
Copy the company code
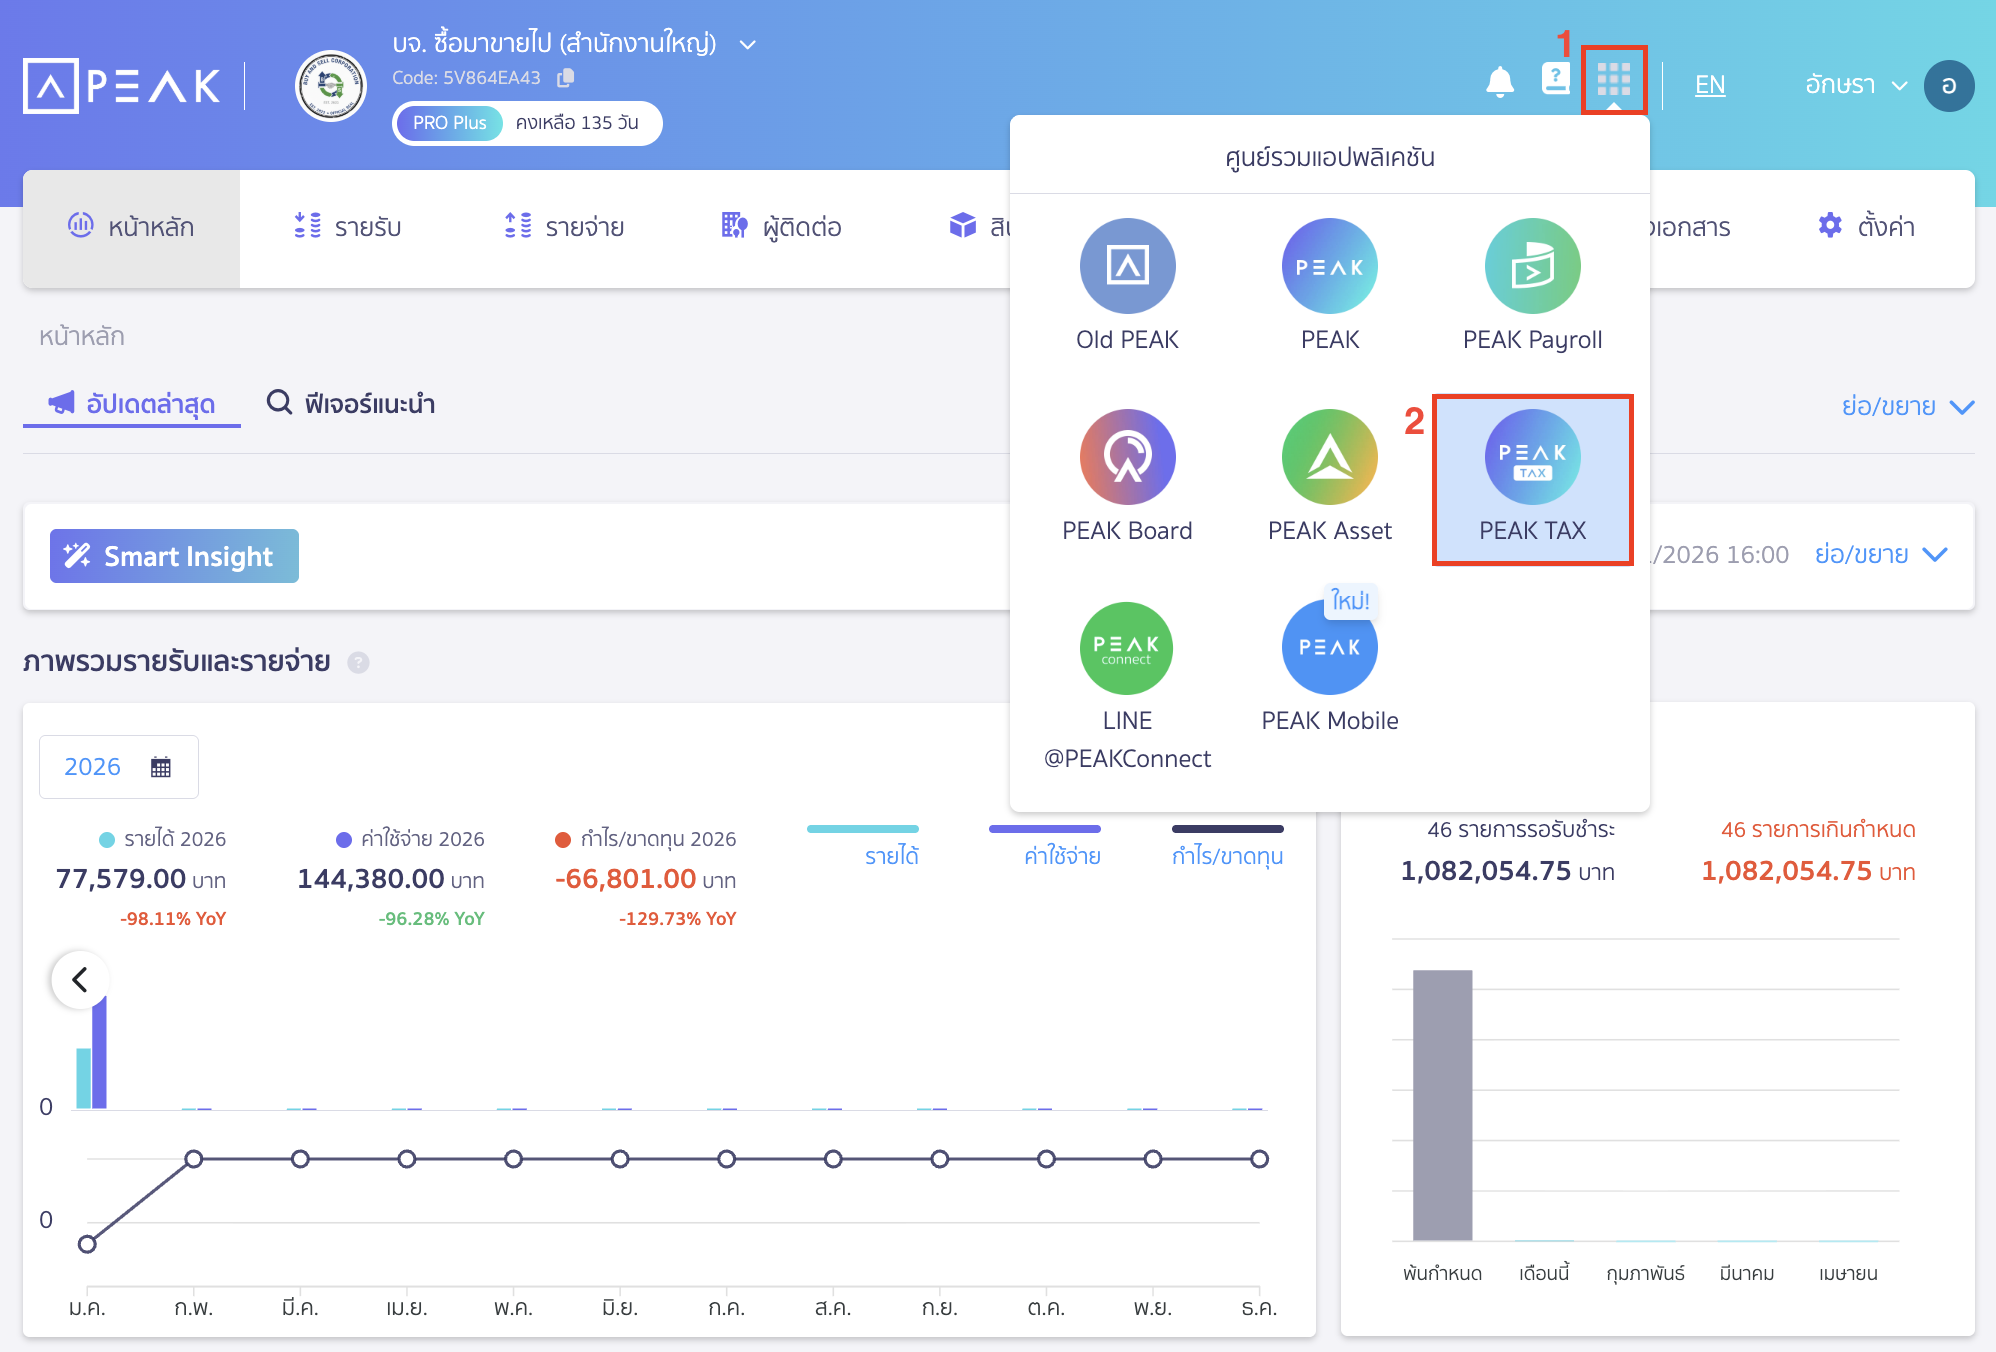[566, 77]
